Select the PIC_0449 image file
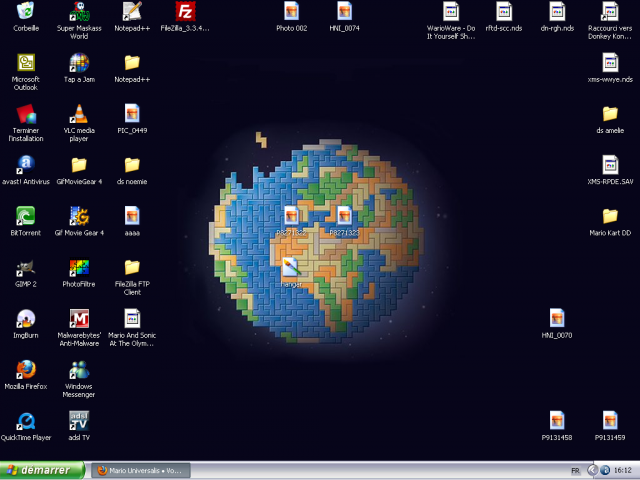The height and width of the screenshot is (480, 640). [132, 114]
